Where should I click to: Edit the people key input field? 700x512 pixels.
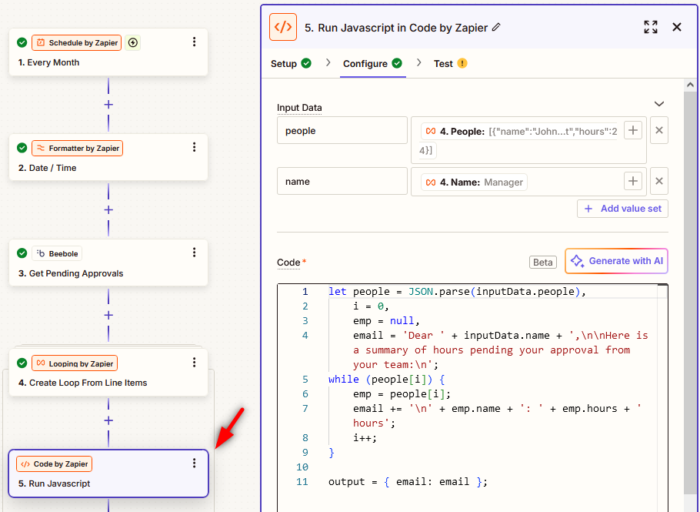click(x=342, y=130)
